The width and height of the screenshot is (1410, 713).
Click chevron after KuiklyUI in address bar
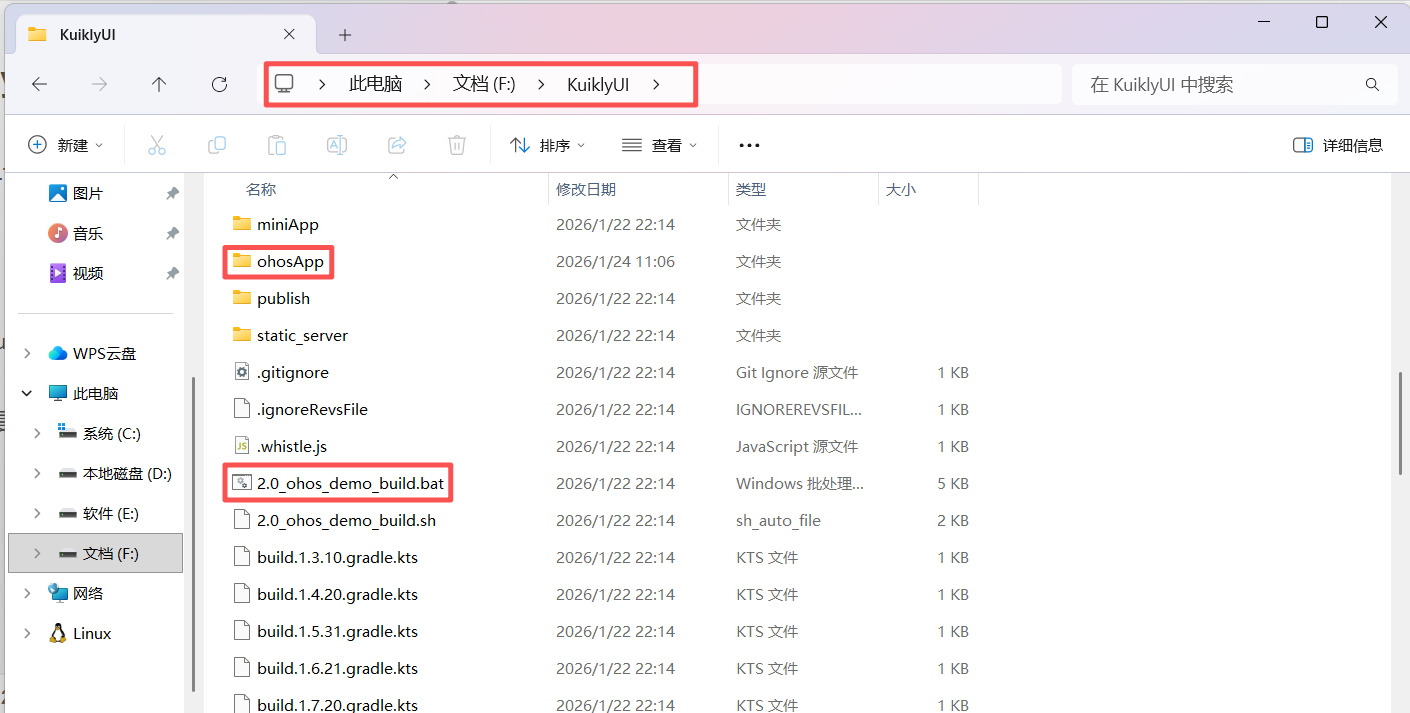[x=656, y=85]
